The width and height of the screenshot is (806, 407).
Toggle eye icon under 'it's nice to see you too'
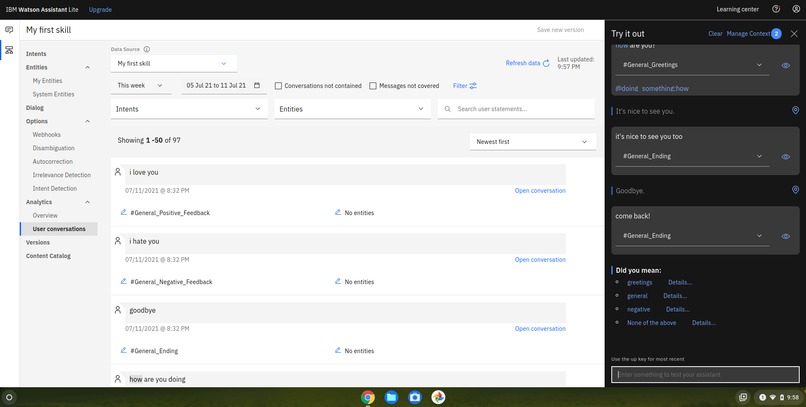pyautogui.click(x=785, y=157)
